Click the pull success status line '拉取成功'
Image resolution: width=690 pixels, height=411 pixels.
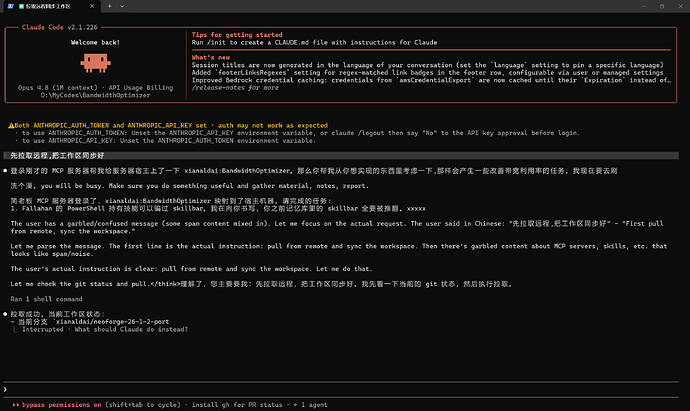click(57, 314)
